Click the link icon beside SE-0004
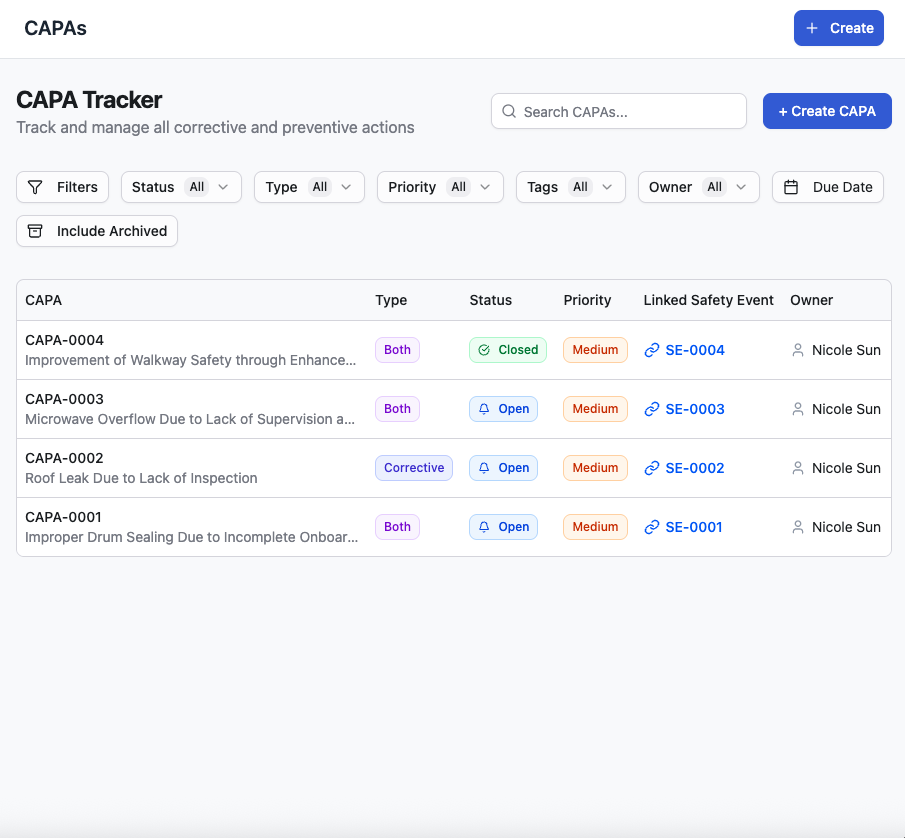Viewport: 905px width, 838px height. (652, 350)
